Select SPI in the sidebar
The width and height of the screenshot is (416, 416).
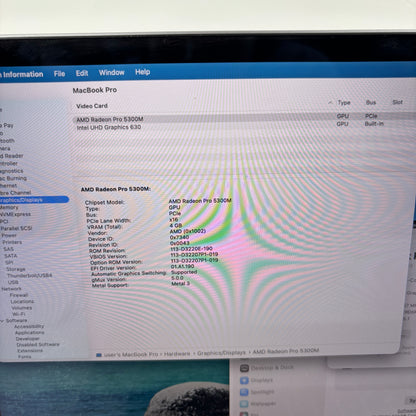[x=9, y=262]
